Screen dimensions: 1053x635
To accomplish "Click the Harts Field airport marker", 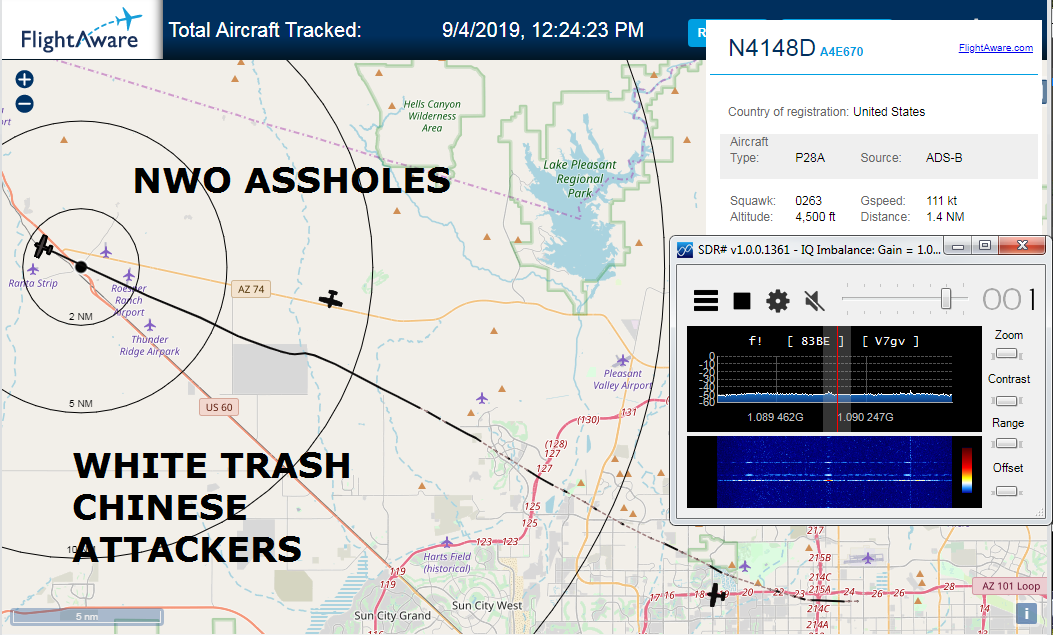I will coord(447,542).
